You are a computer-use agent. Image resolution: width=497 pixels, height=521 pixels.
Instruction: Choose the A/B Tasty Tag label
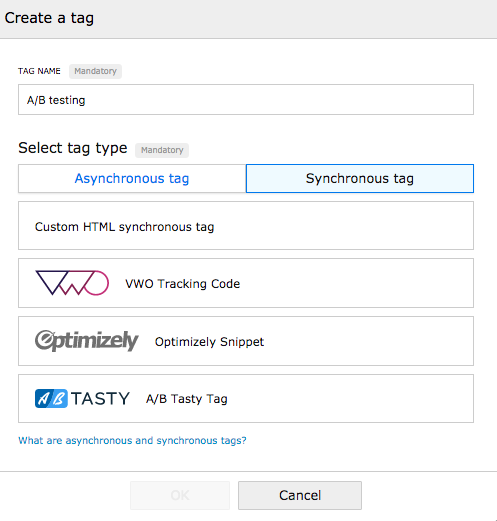[x=187, y=399]
